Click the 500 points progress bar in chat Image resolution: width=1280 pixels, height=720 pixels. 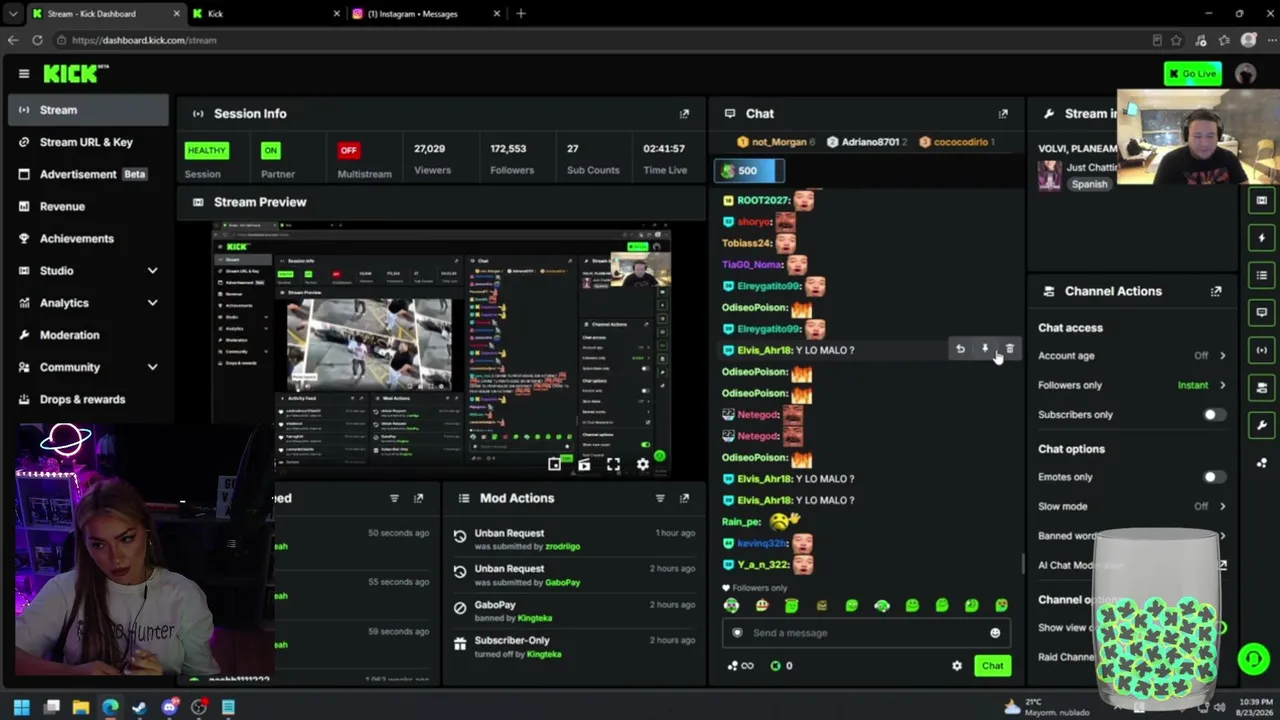pos(748,171)
